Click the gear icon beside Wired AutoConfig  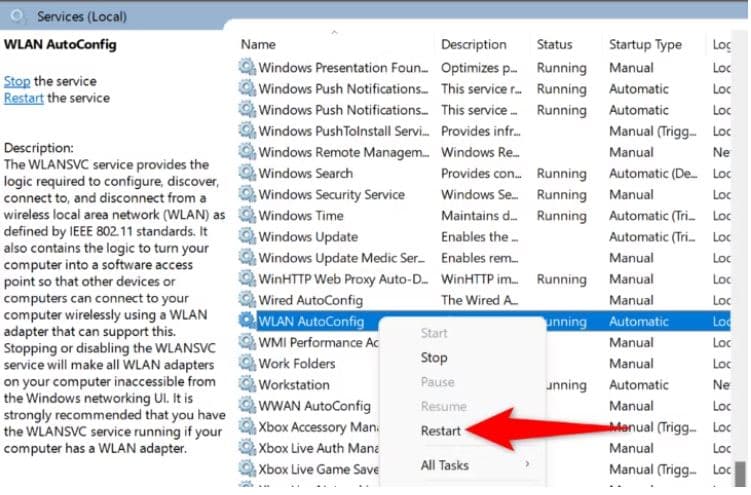(246, 300)
